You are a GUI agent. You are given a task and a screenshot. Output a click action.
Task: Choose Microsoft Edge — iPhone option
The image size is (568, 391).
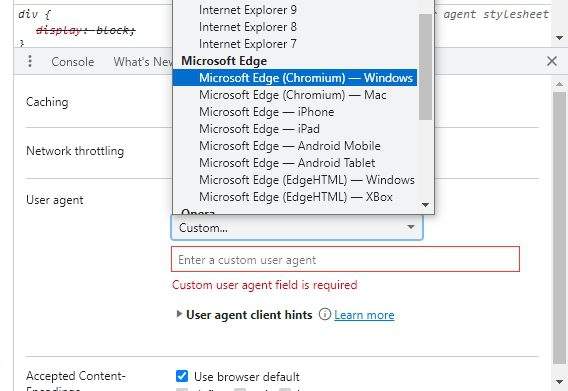[x=295, y=112]
